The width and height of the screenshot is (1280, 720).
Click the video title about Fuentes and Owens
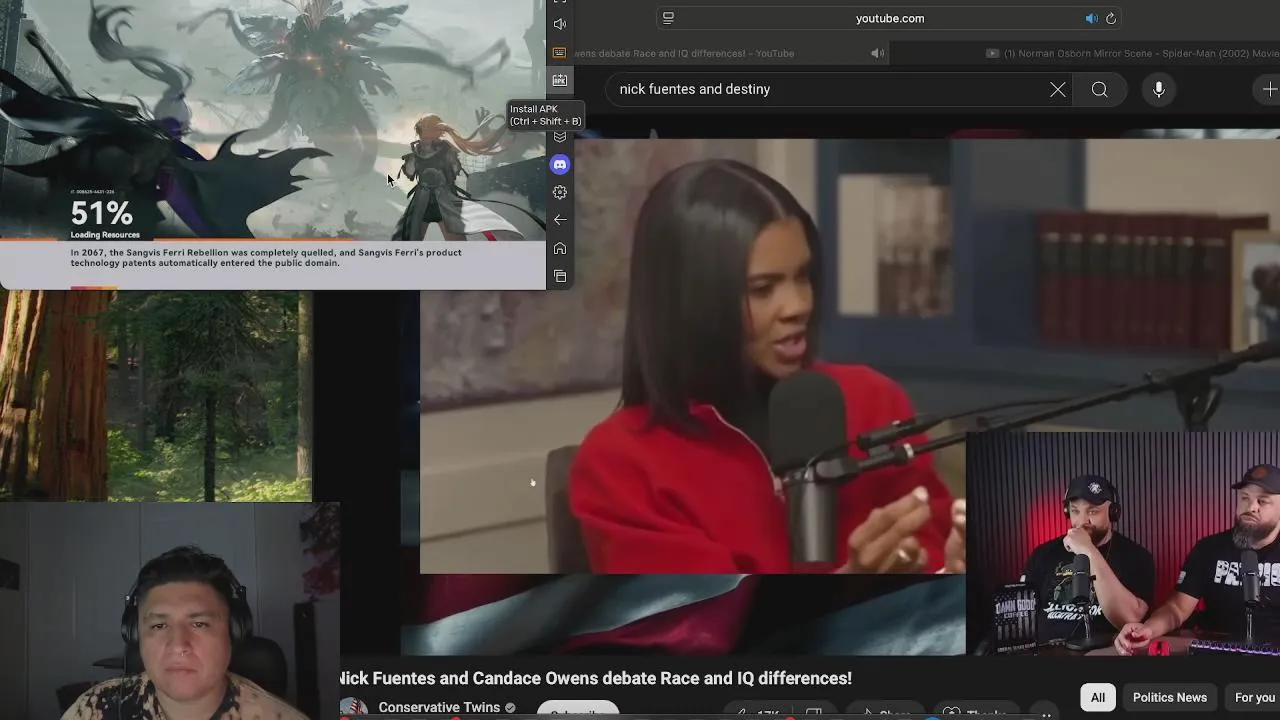click(596, 678)
